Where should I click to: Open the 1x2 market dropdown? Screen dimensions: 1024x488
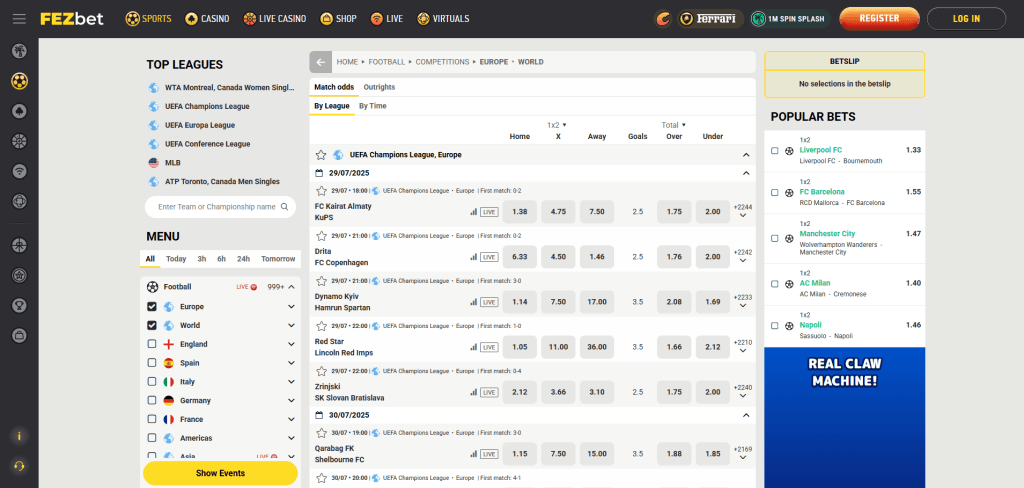click(557, 125)
